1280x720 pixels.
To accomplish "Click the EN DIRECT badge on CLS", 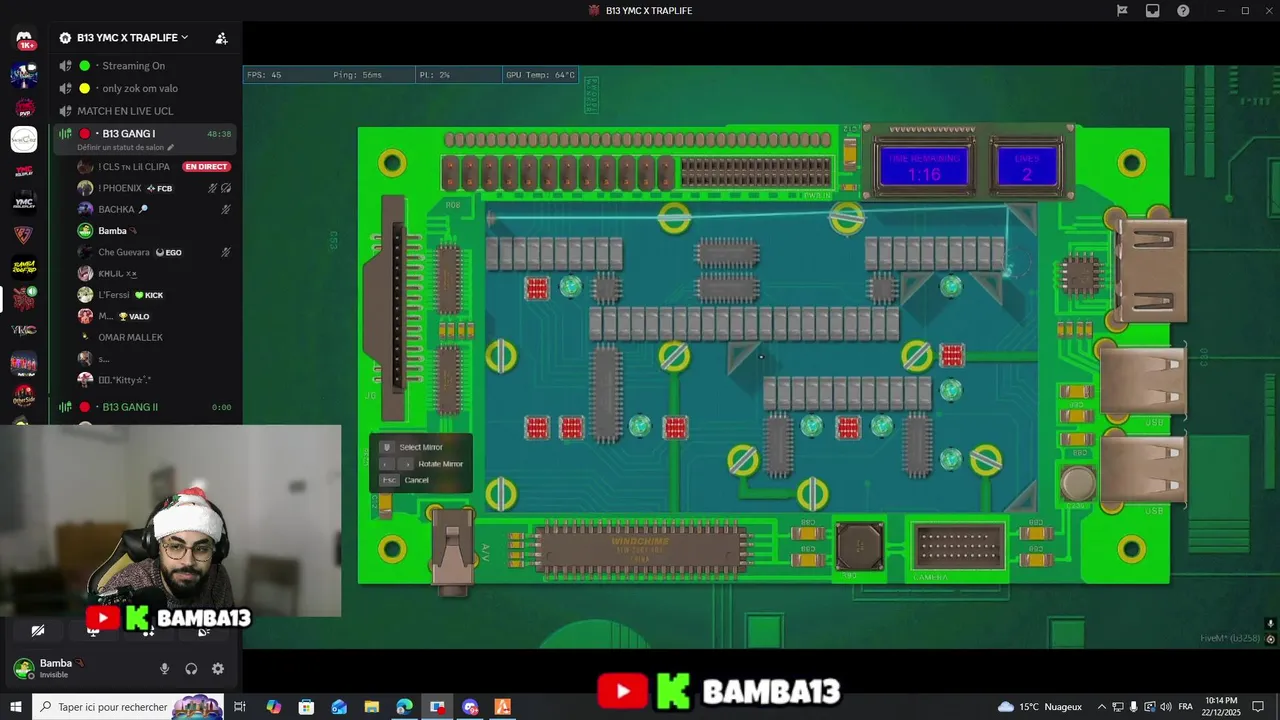I will pos(206,167).
